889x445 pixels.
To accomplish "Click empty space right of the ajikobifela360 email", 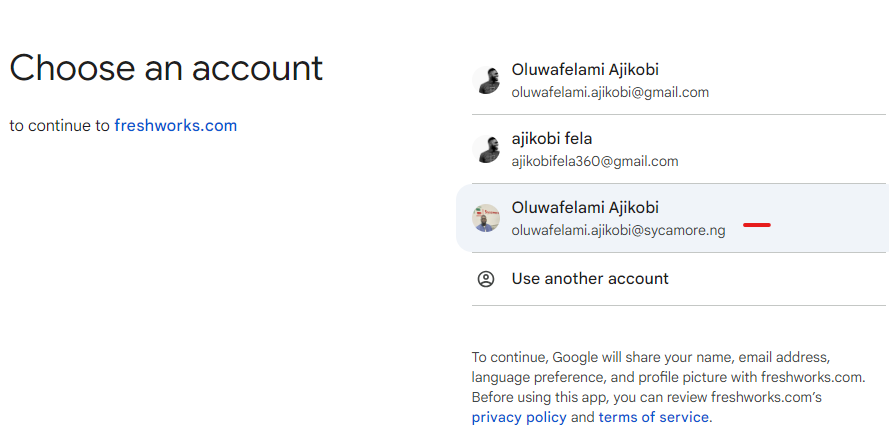I will click(x=782, y=162).
